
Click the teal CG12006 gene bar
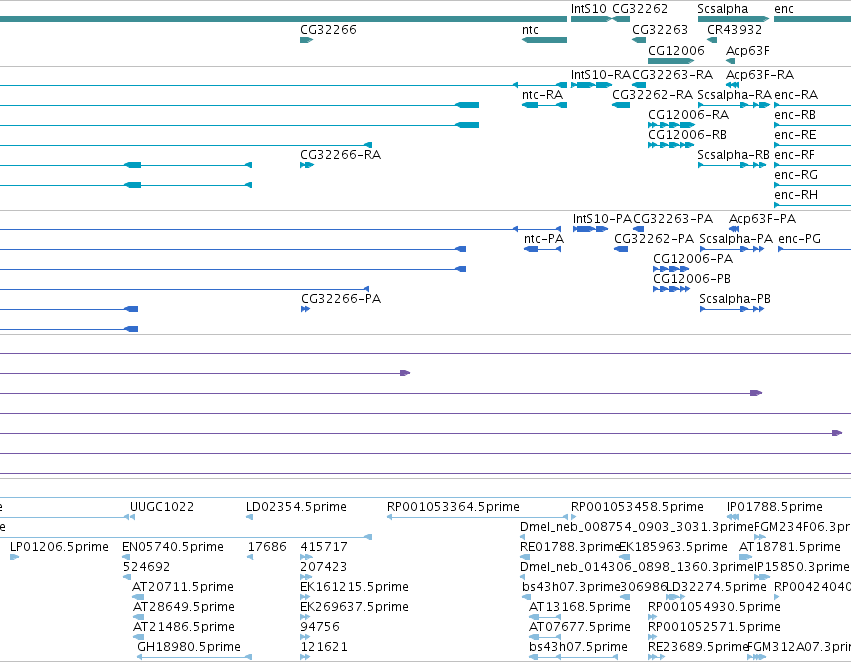pos(671,61)
